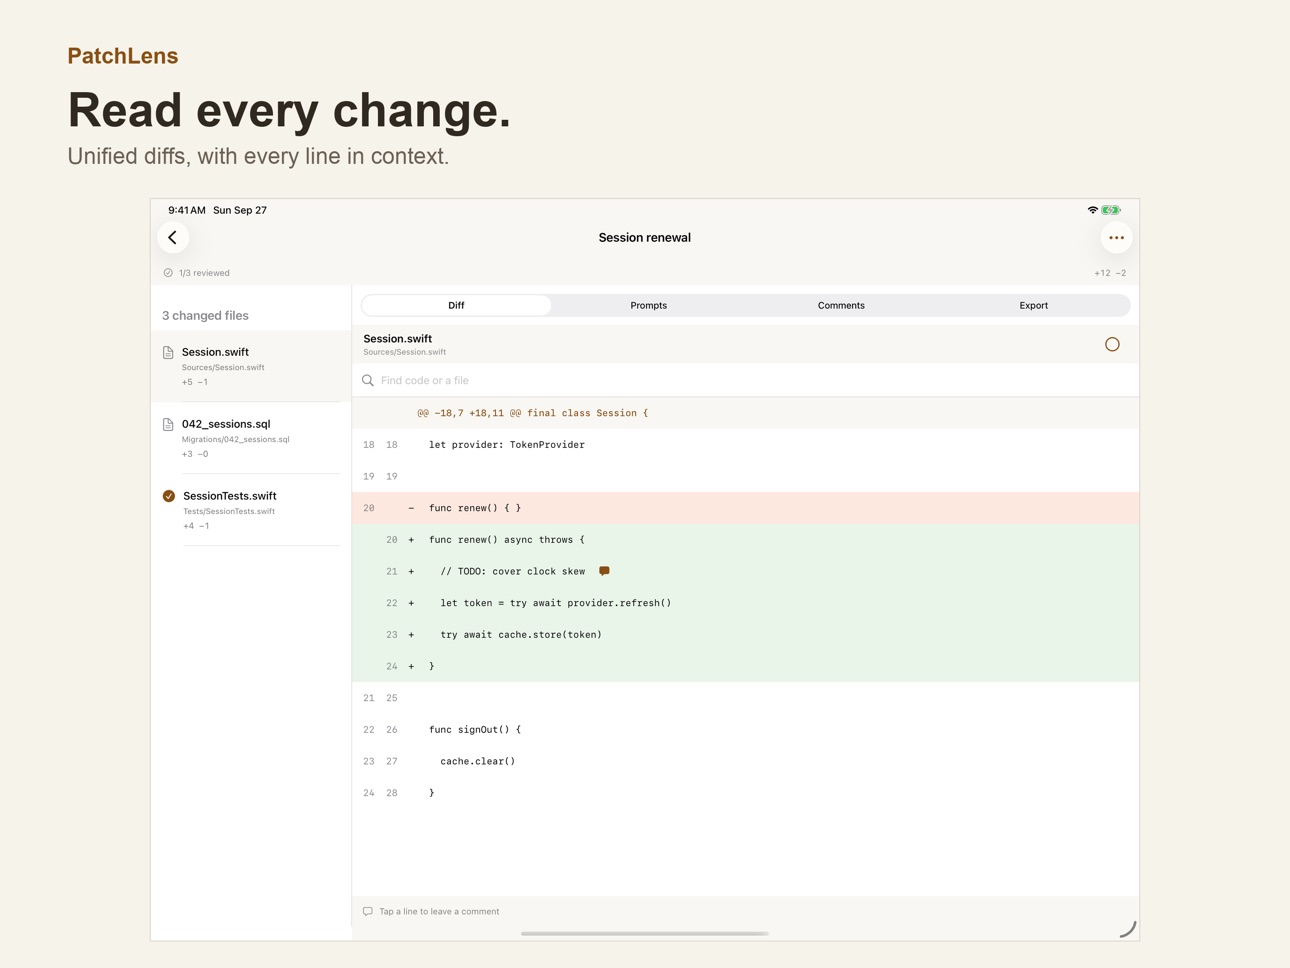1290x968 pixels.
Task: Tap line 'cache.clear()'
Action: 745,761
